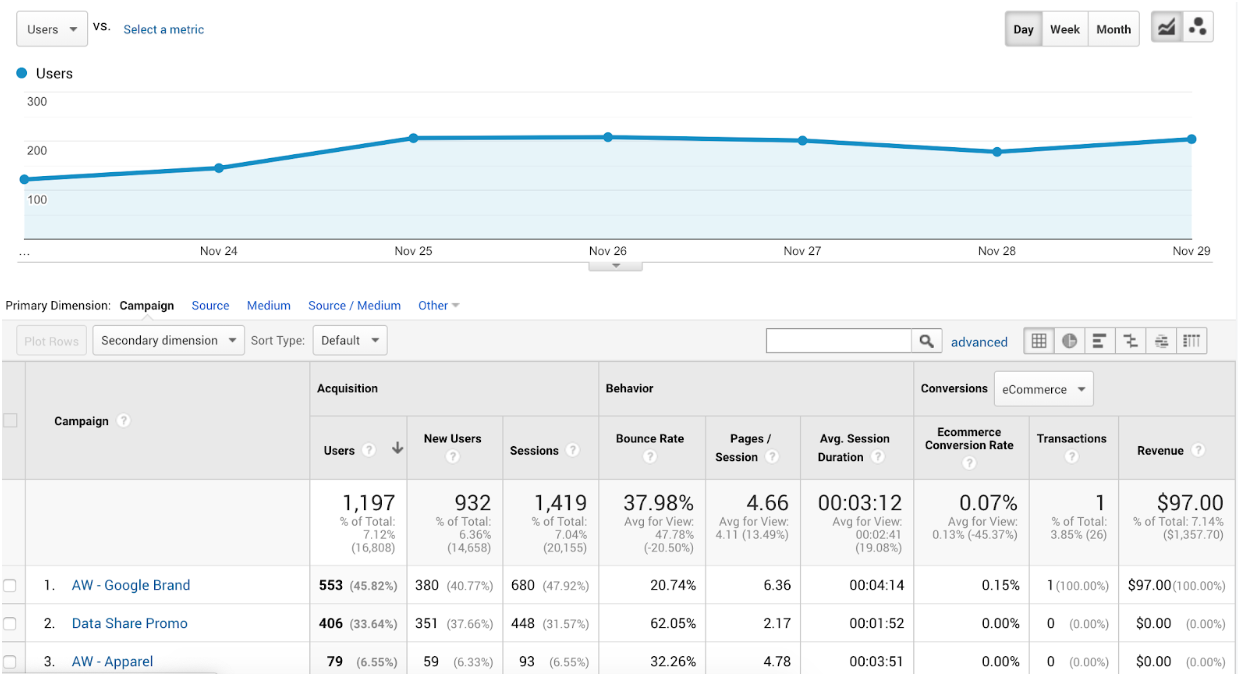Image resolution: width=1238 pixels, height=674 pixels.
Task: Select the Pivot table view icon
Action: pos(1191,341)
